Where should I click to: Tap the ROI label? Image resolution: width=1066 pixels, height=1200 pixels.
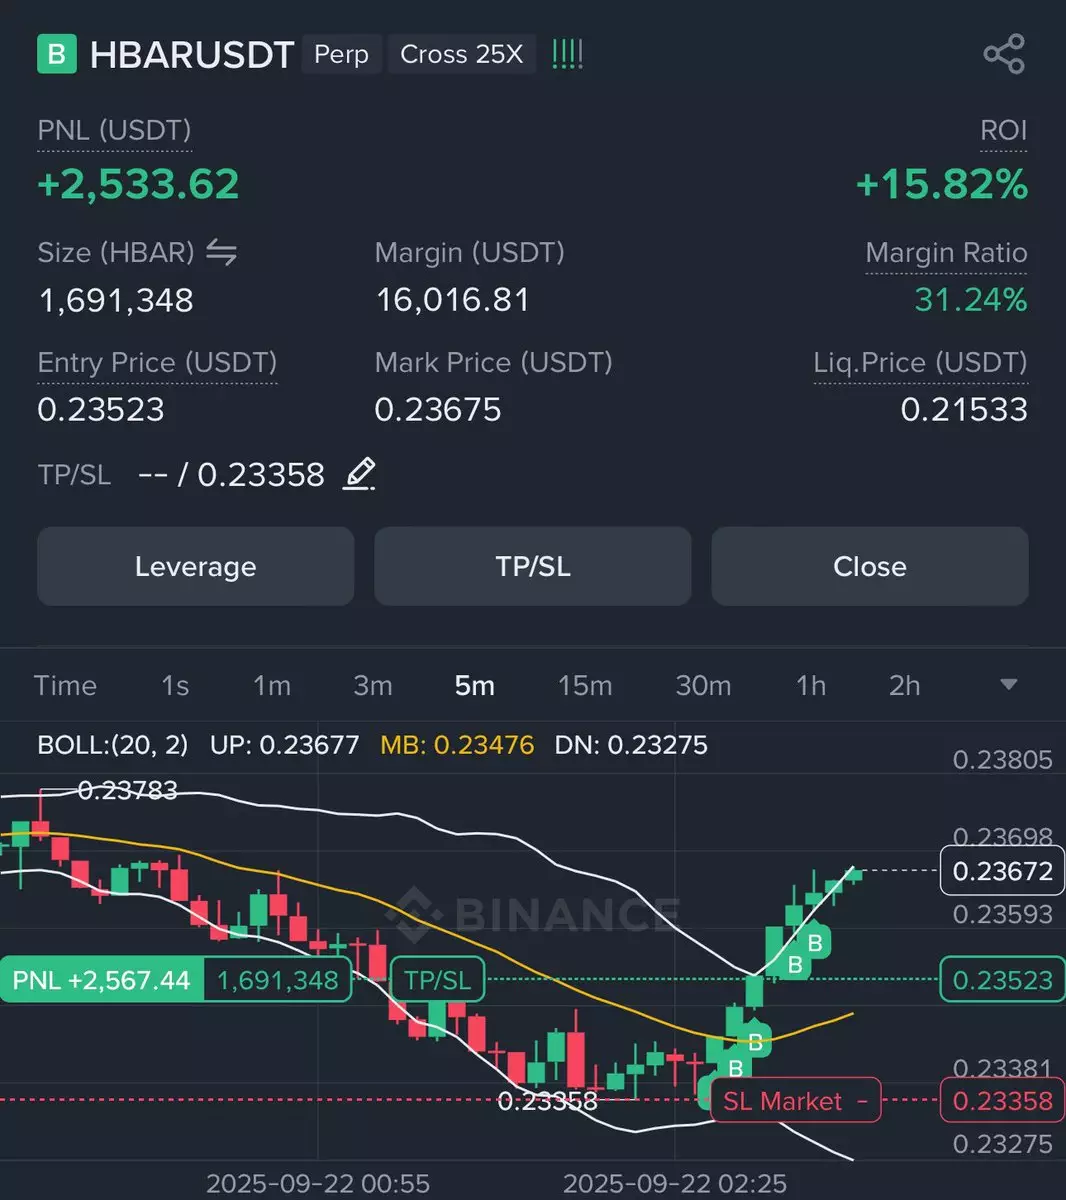1003,131
